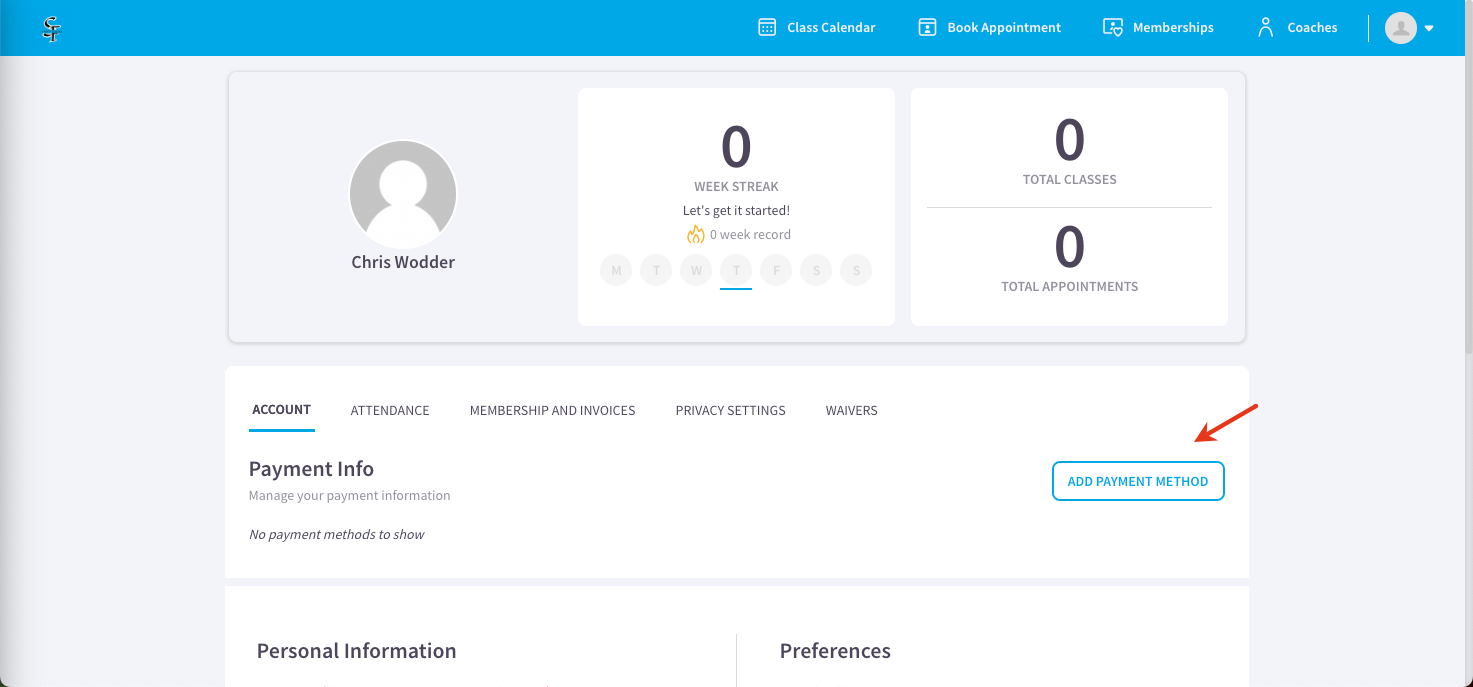Select the ACCOUNT tab

click(x=282, y=410)
